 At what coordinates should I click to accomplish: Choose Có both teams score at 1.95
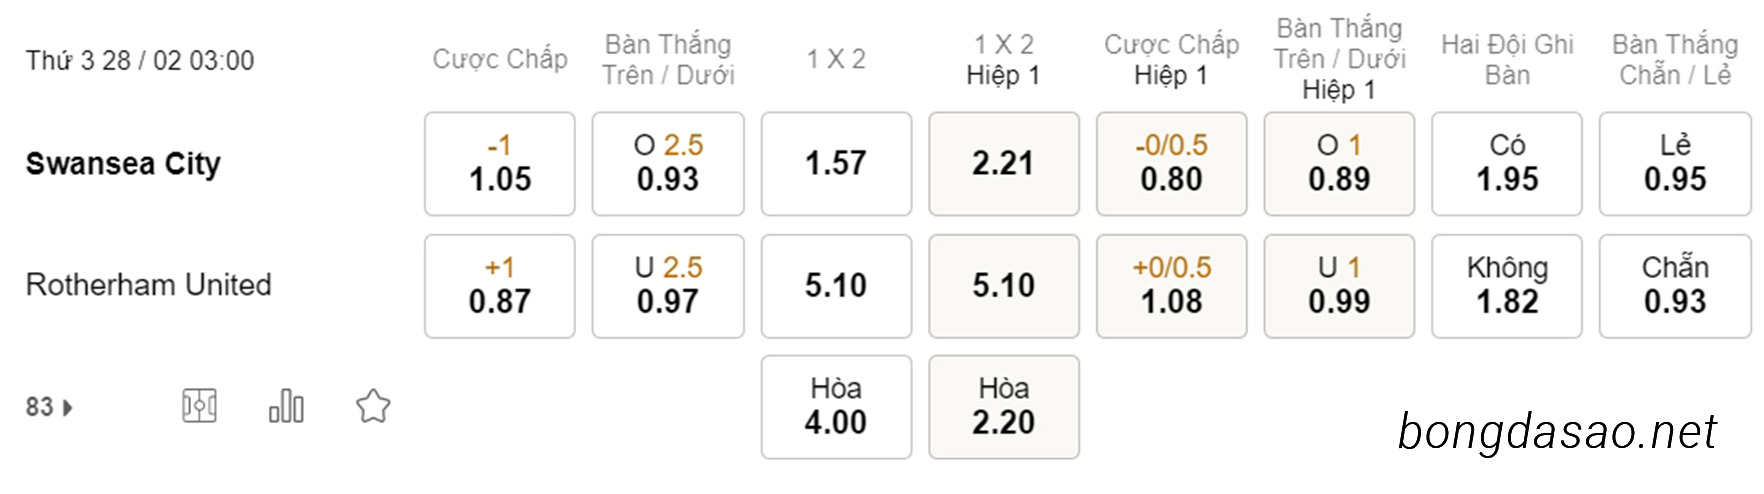tap(1507, 164)
